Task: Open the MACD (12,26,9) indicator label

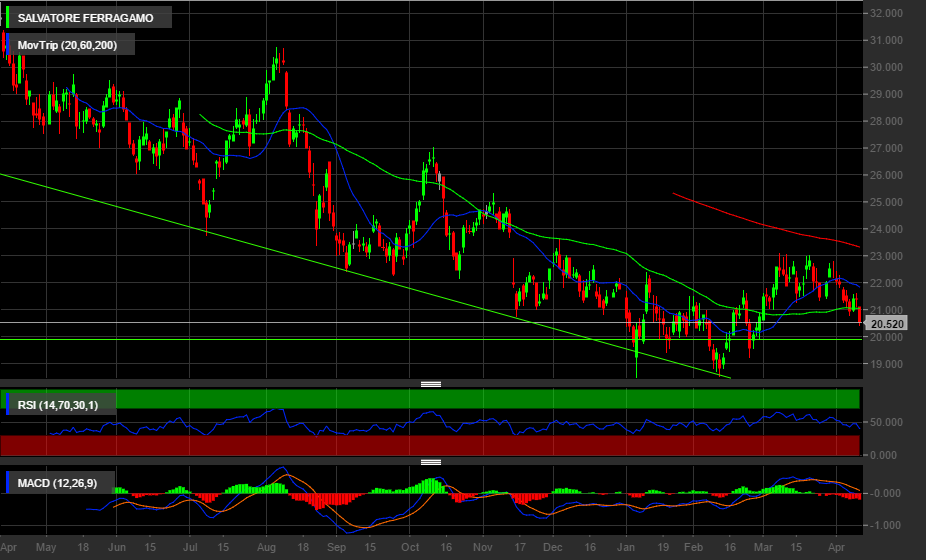Action: [x=58, y=485]
